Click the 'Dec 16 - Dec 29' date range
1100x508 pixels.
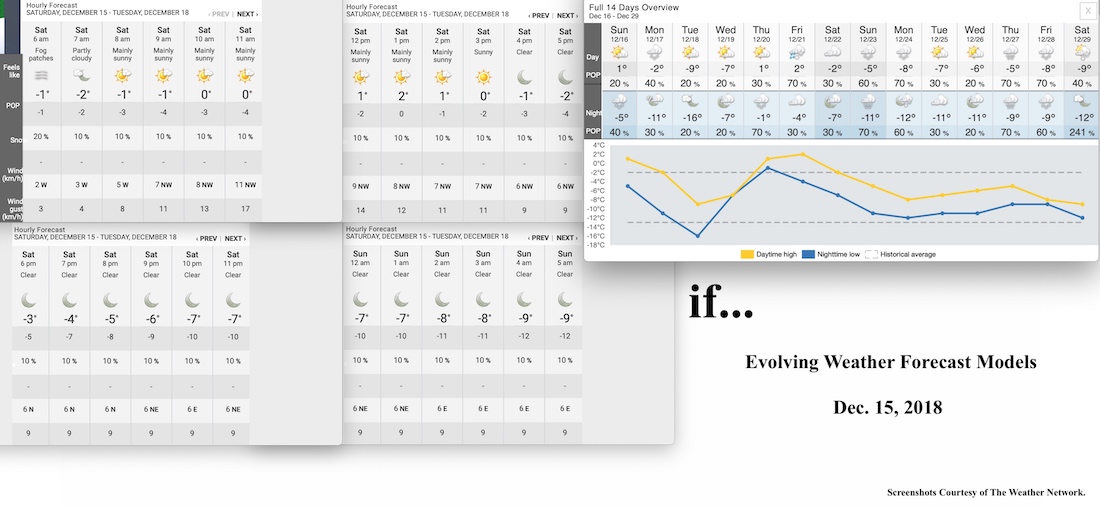point(613,15)
